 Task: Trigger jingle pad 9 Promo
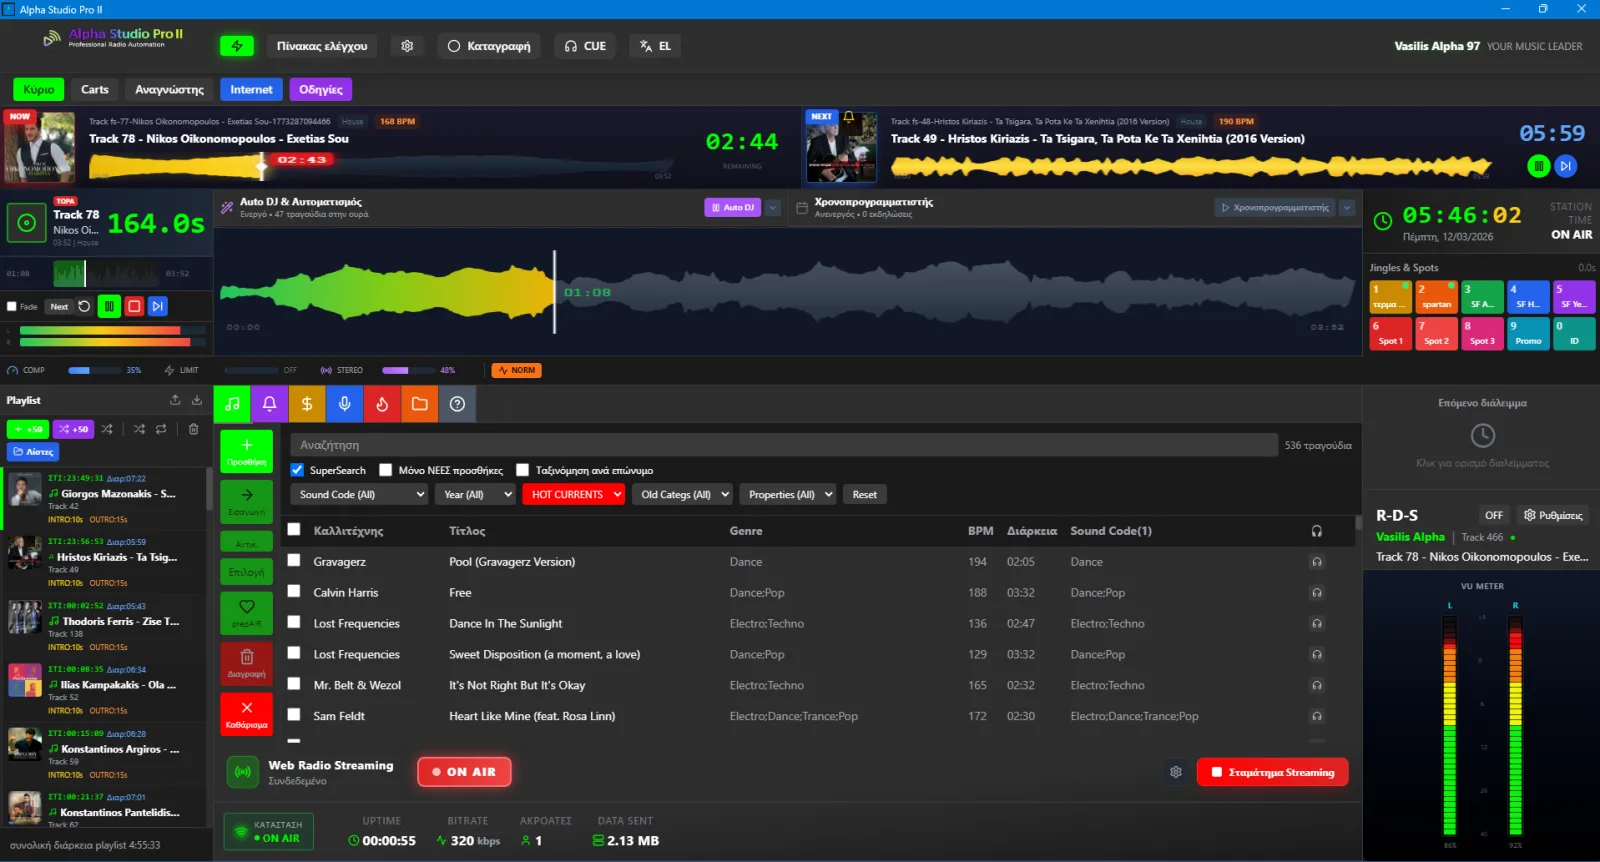(1528, 334)
